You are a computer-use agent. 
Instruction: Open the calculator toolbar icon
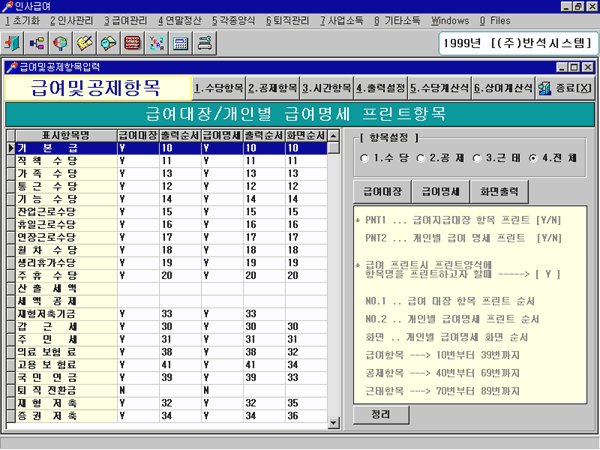tap(181, 44)
